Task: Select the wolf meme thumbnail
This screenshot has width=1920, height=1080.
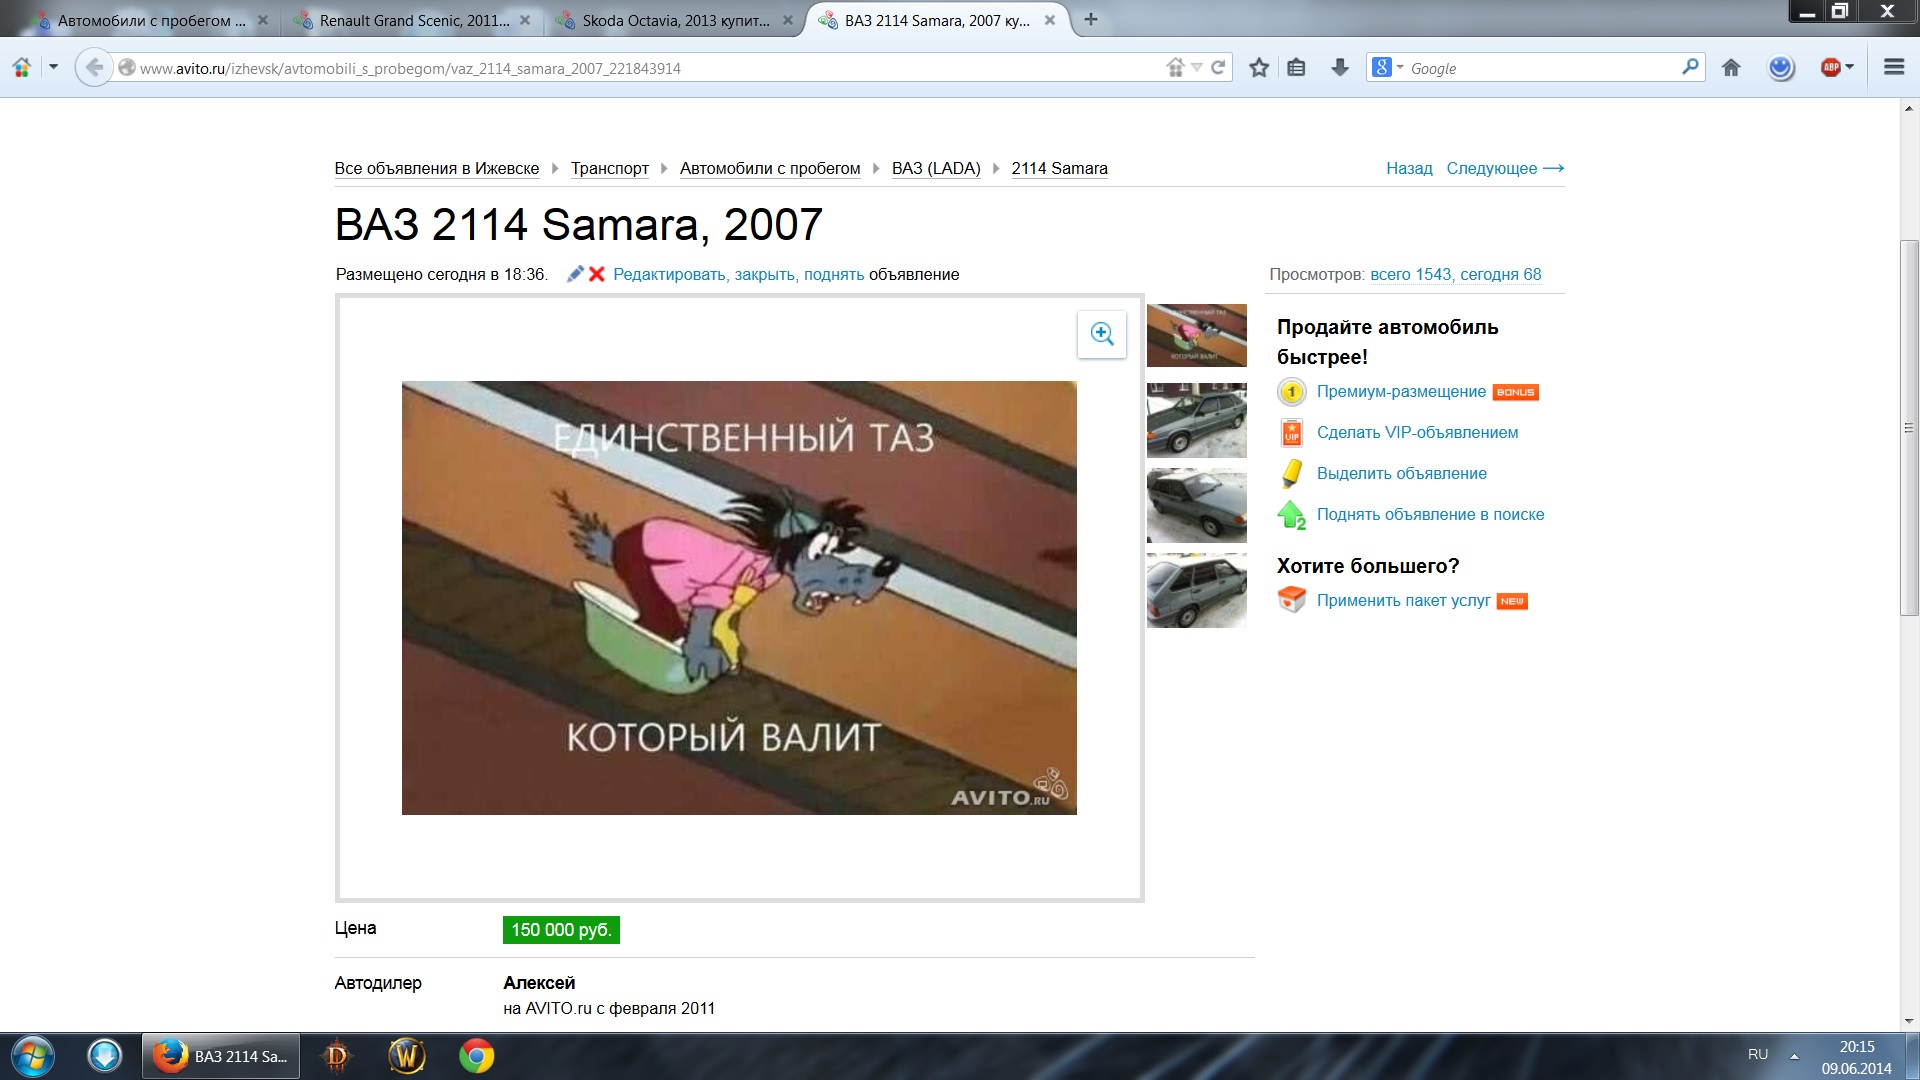Action: click(1196, 335)
